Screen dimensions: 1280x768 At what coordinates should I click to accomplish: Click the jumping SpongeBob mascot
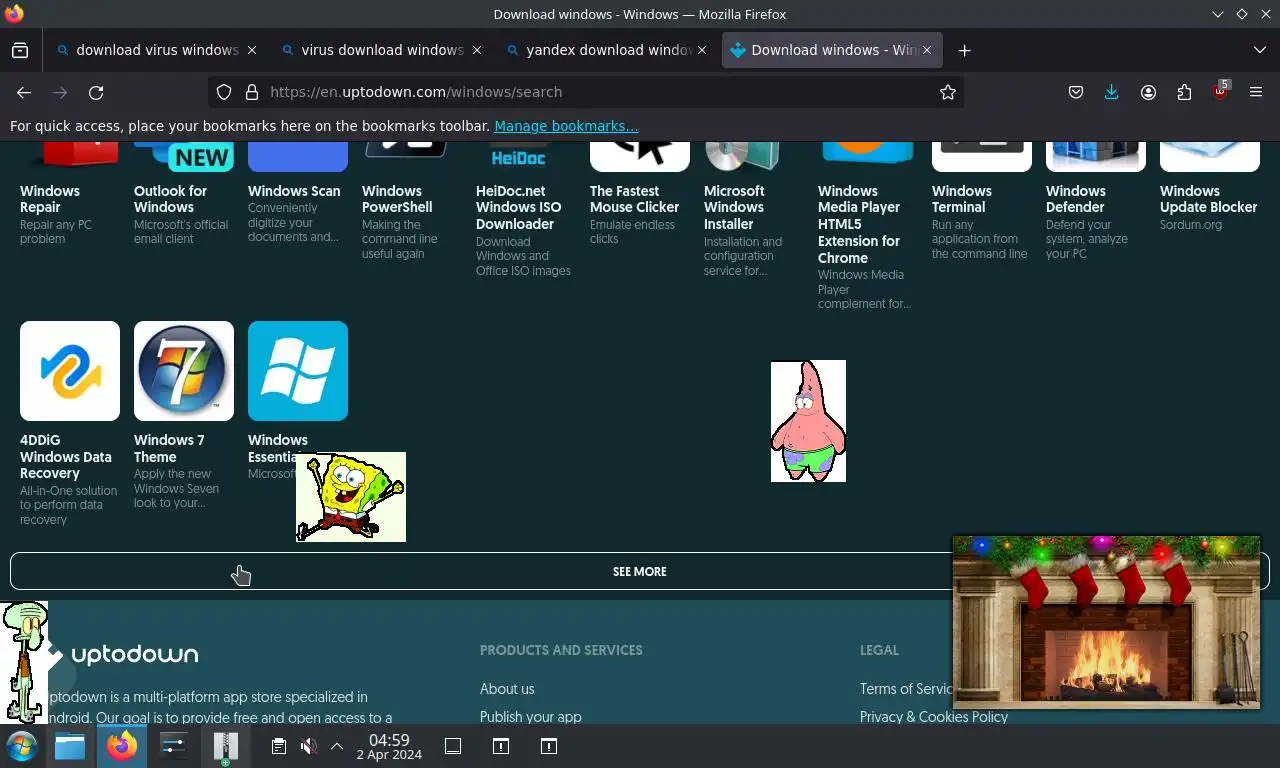point(351,497)
